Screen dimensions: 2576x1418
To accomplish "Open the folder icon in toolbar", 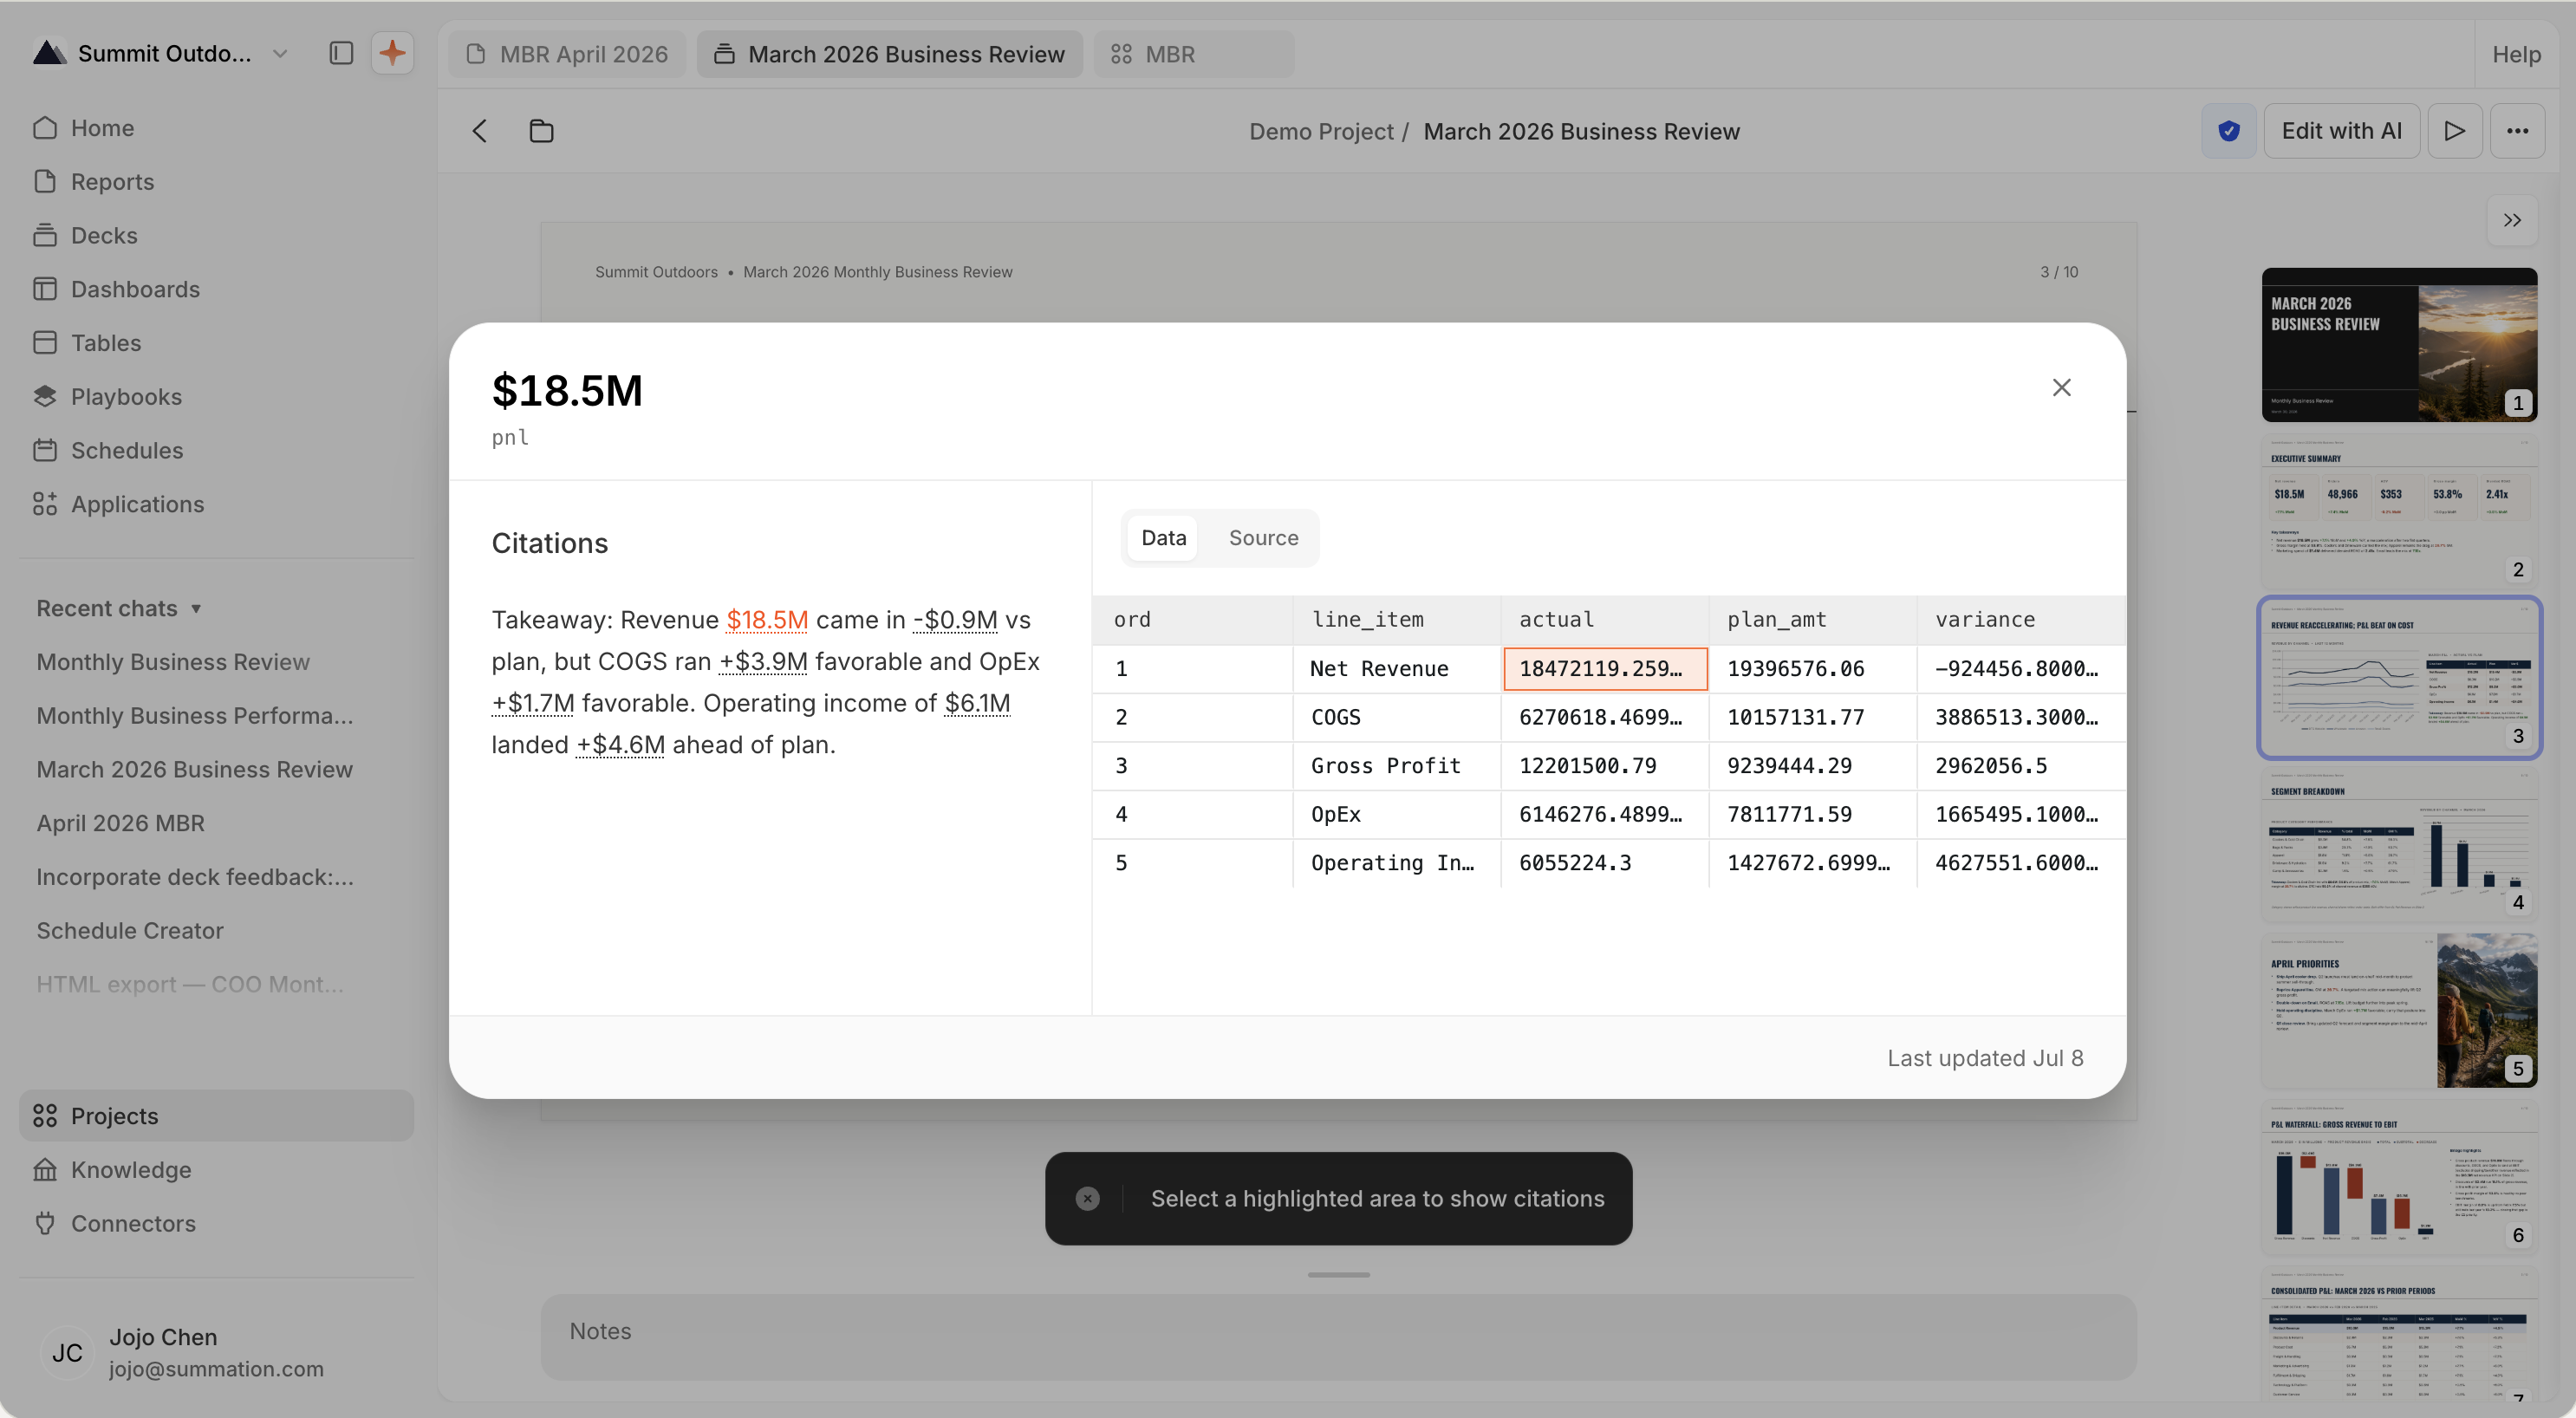I will [x=541, y=131].
